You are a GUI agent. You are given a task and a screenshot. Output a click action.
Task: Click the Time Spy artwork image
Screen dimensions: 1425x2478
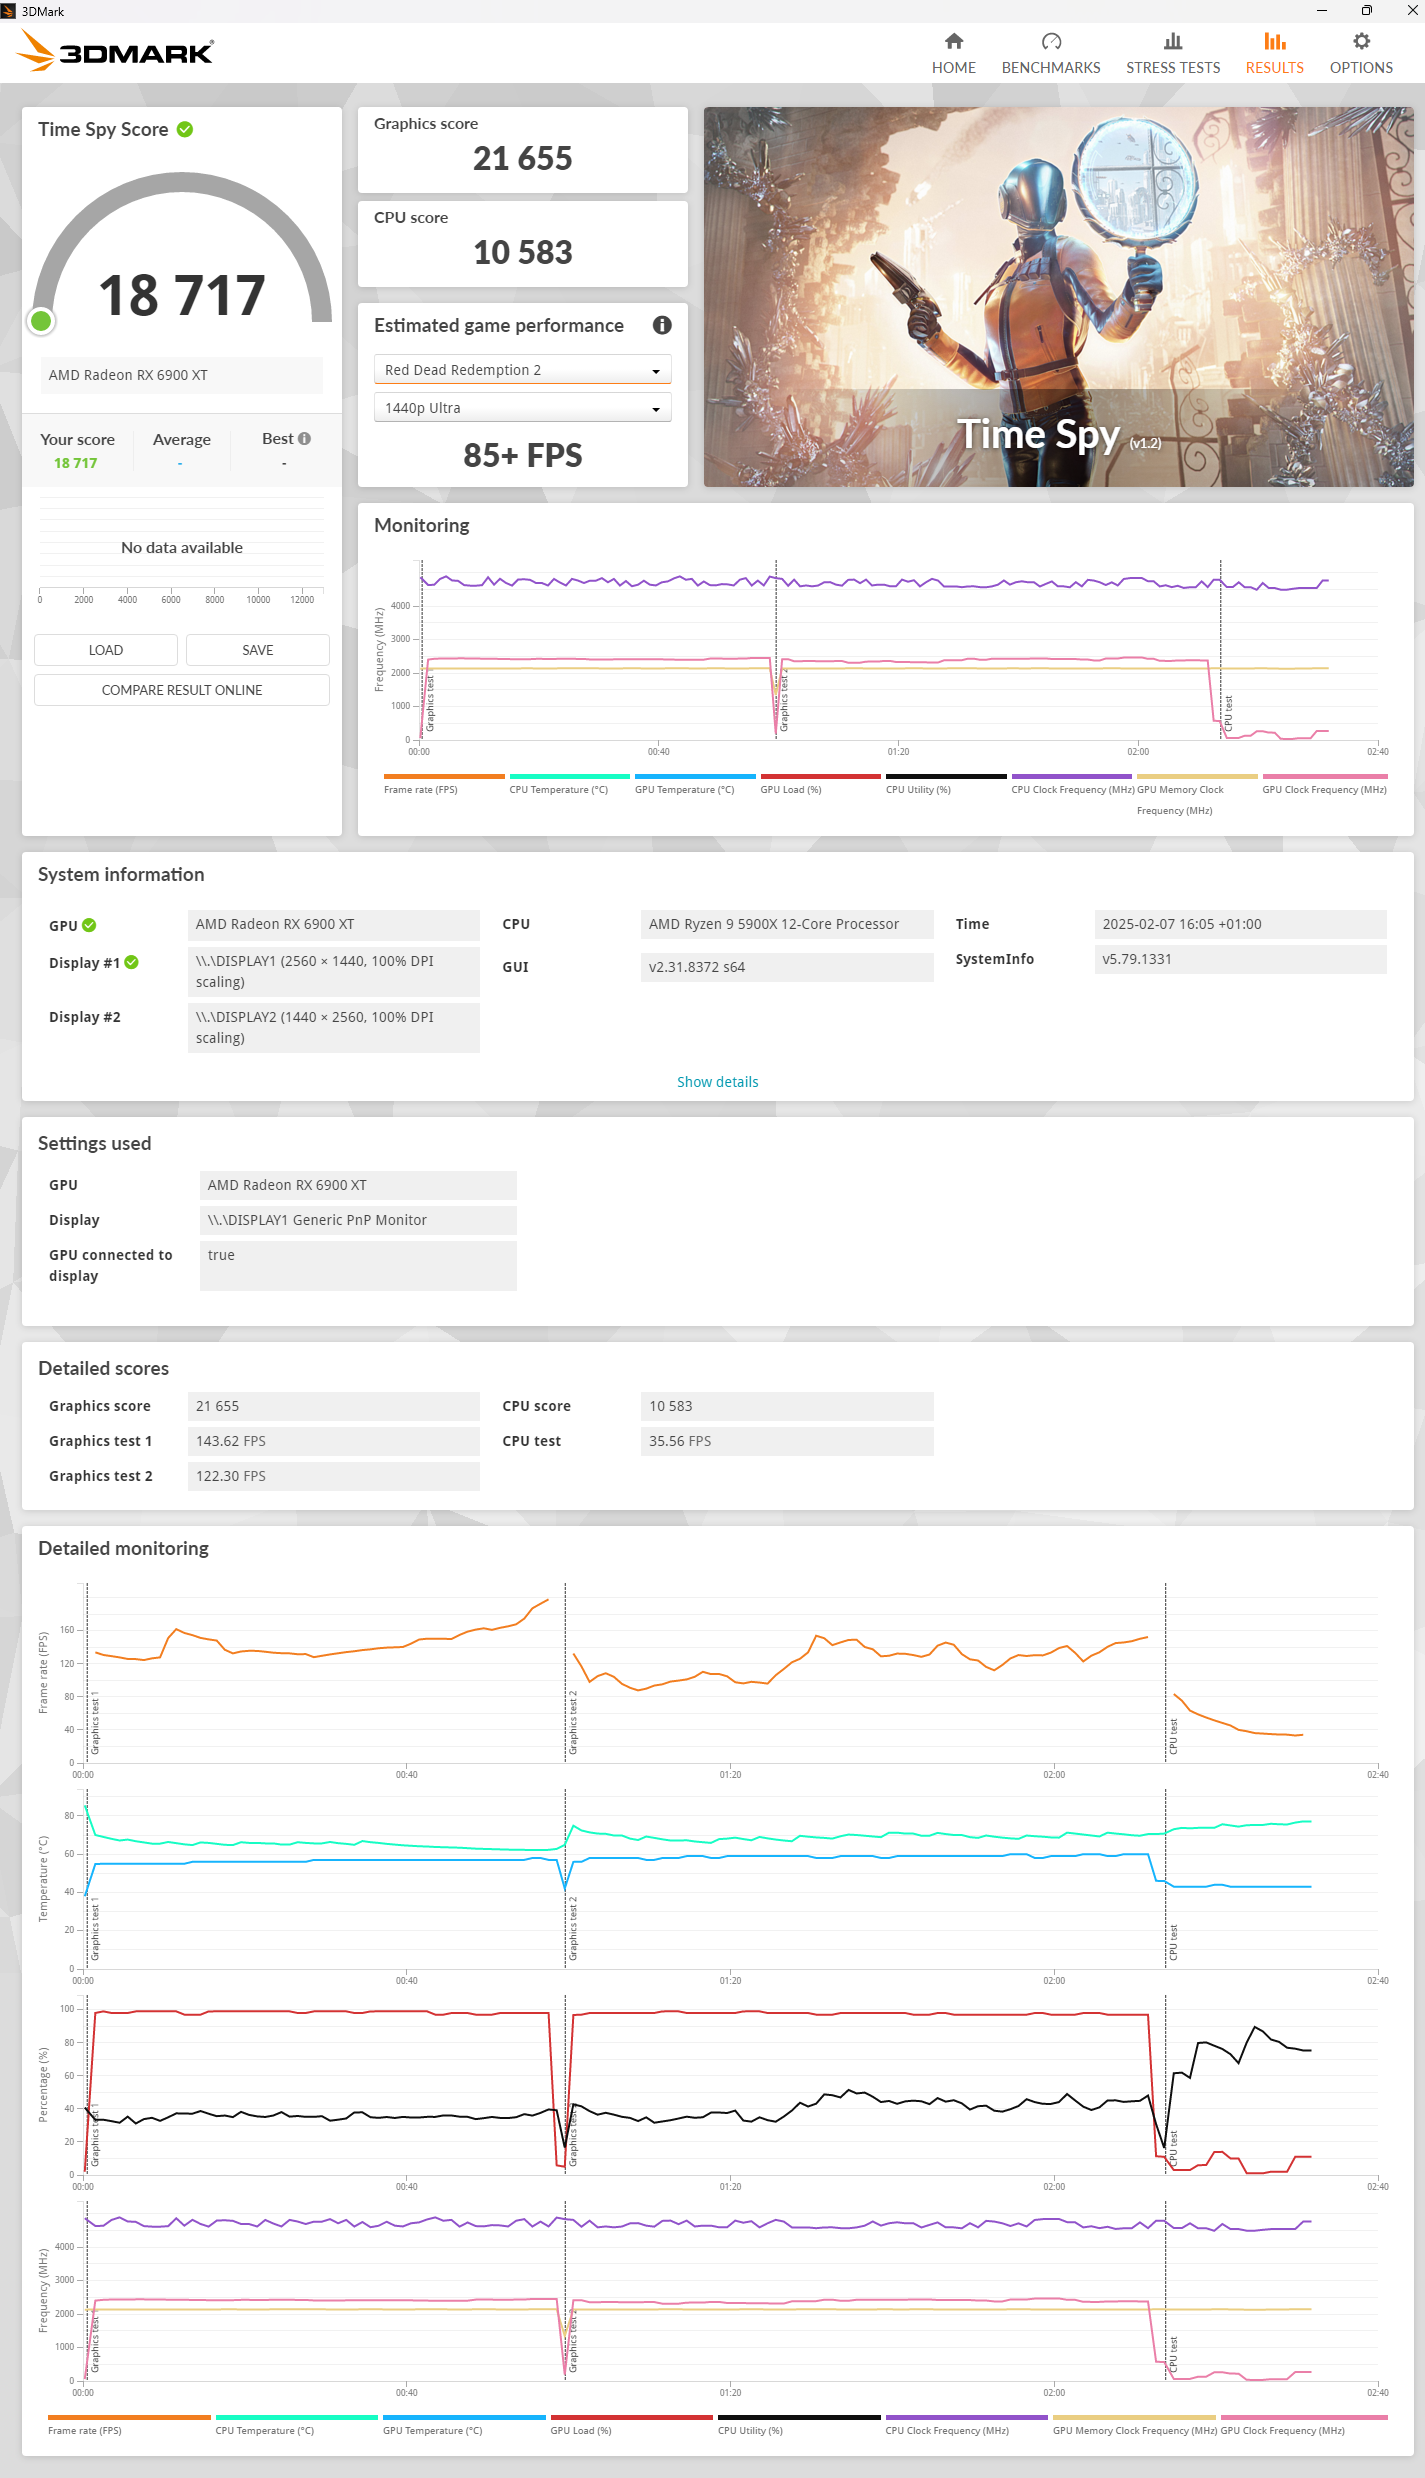point(1059,297)
